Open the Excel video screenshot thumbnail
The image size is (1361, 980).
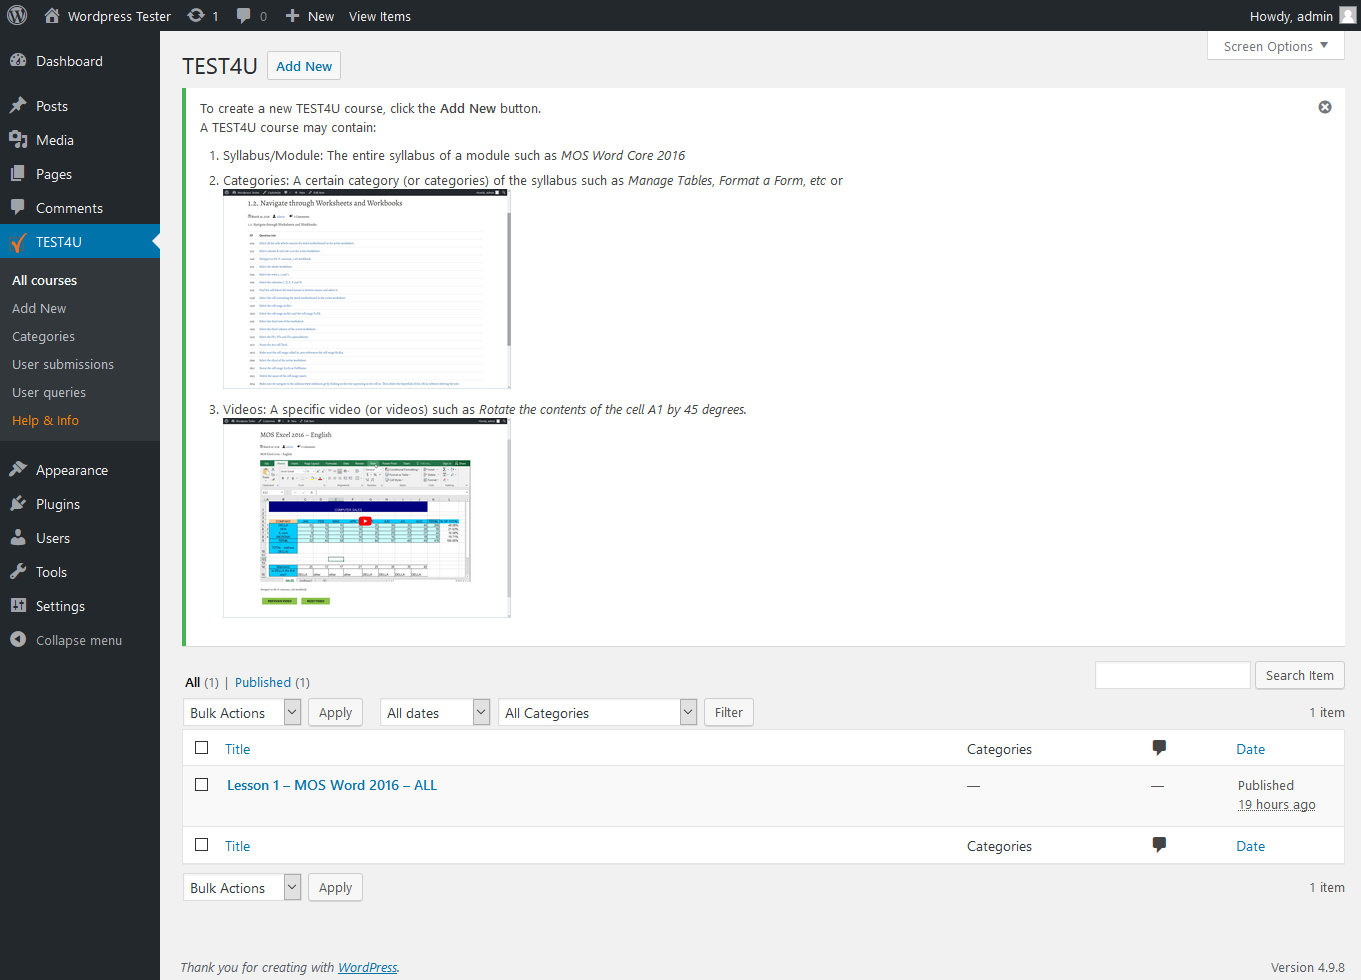[x=367, y=518]
